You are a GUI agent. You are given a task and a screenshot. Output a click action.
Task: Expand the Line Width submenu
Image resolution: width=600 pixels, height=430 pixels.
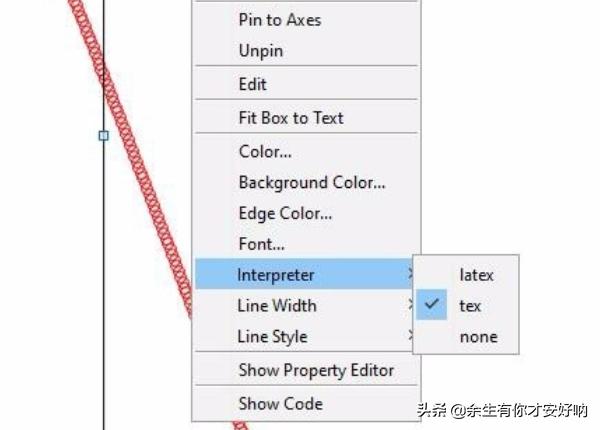276,305
